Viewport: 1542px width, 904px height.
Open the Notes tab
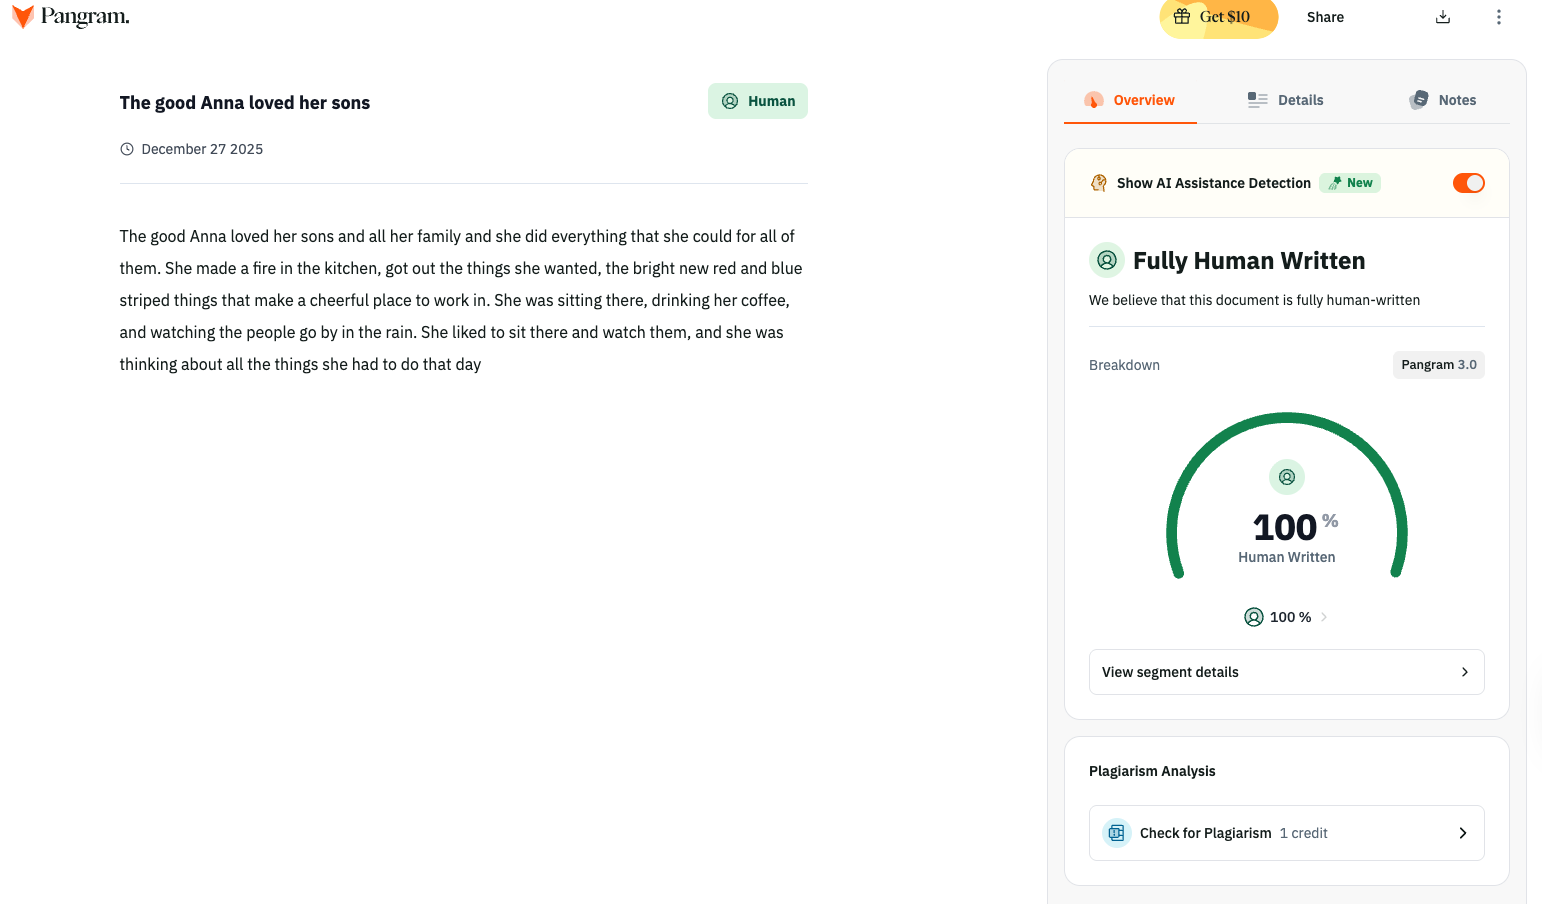1443,100
